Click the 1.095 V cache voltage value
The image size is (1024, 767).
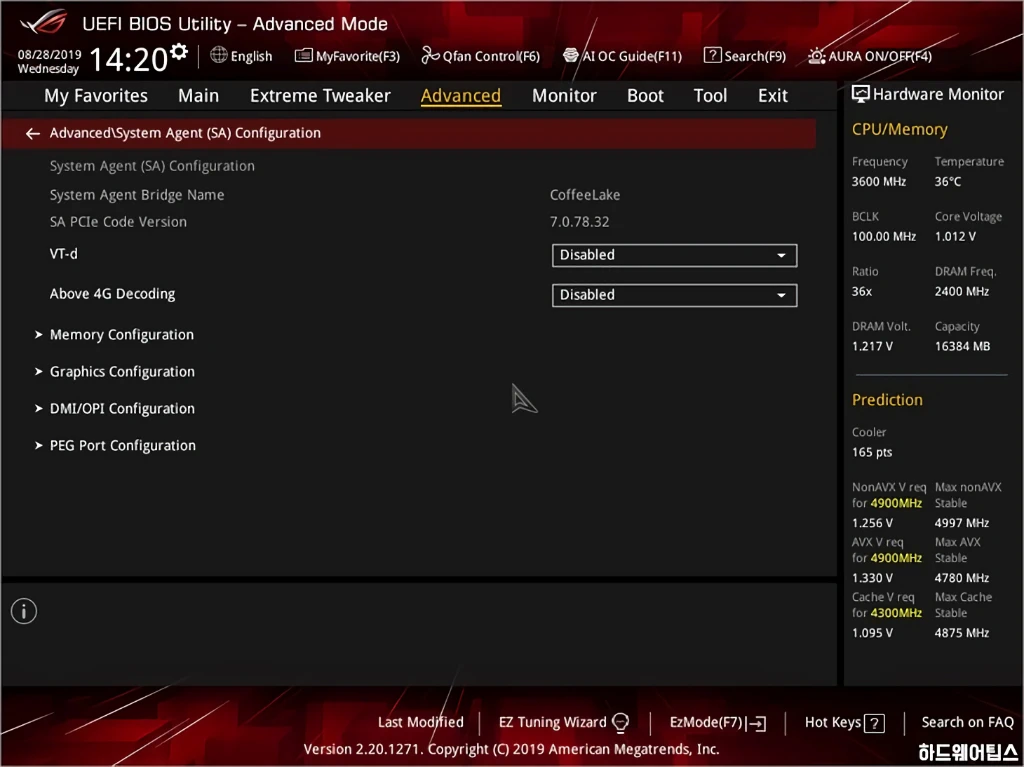(872, 633)
